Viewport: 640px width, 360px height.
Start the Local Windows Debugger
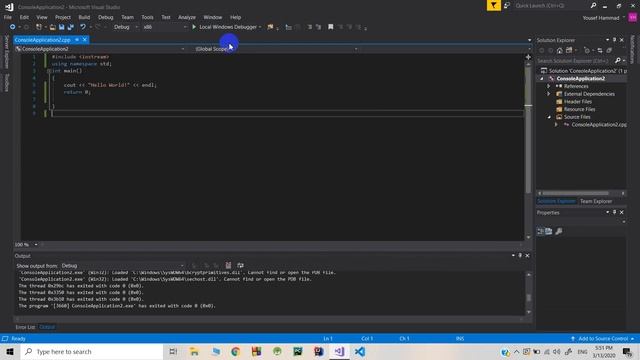[224, 27]
